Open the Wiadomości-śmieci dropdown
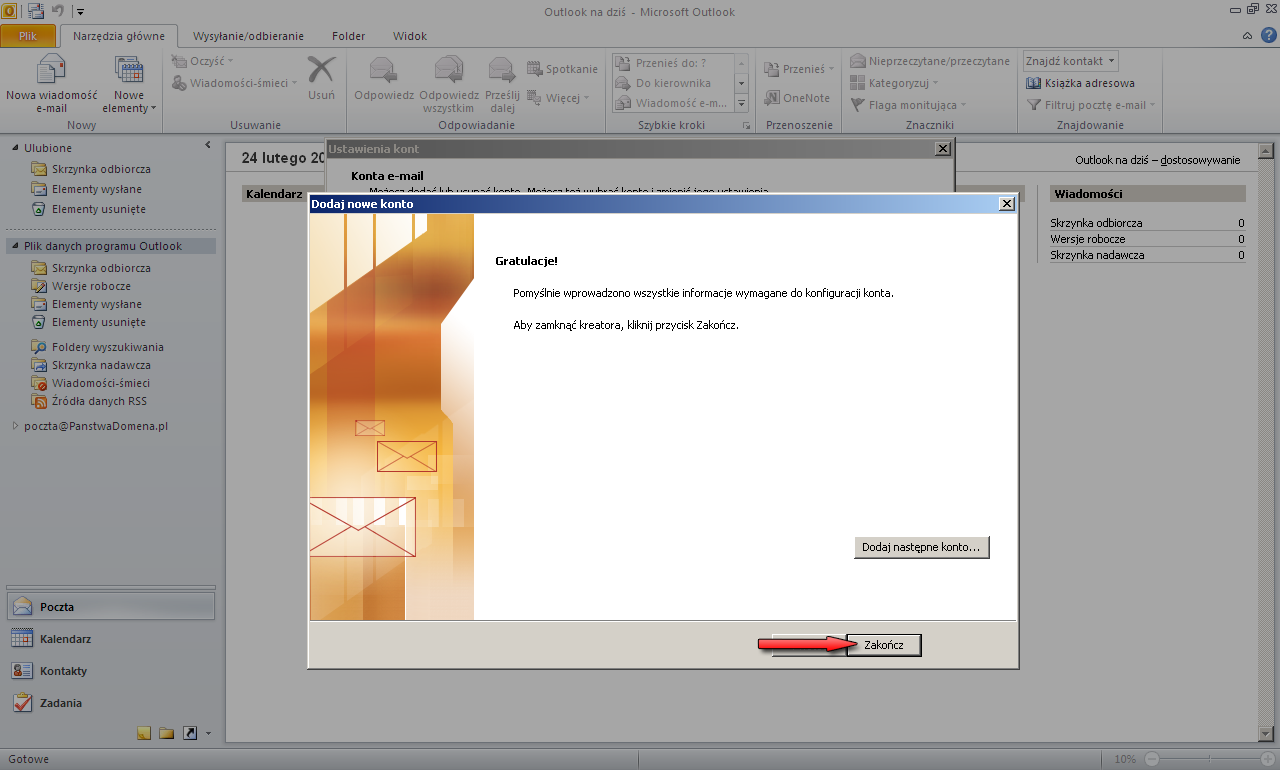The height and width of the screenshot is (770, 1280). (235, 83)
